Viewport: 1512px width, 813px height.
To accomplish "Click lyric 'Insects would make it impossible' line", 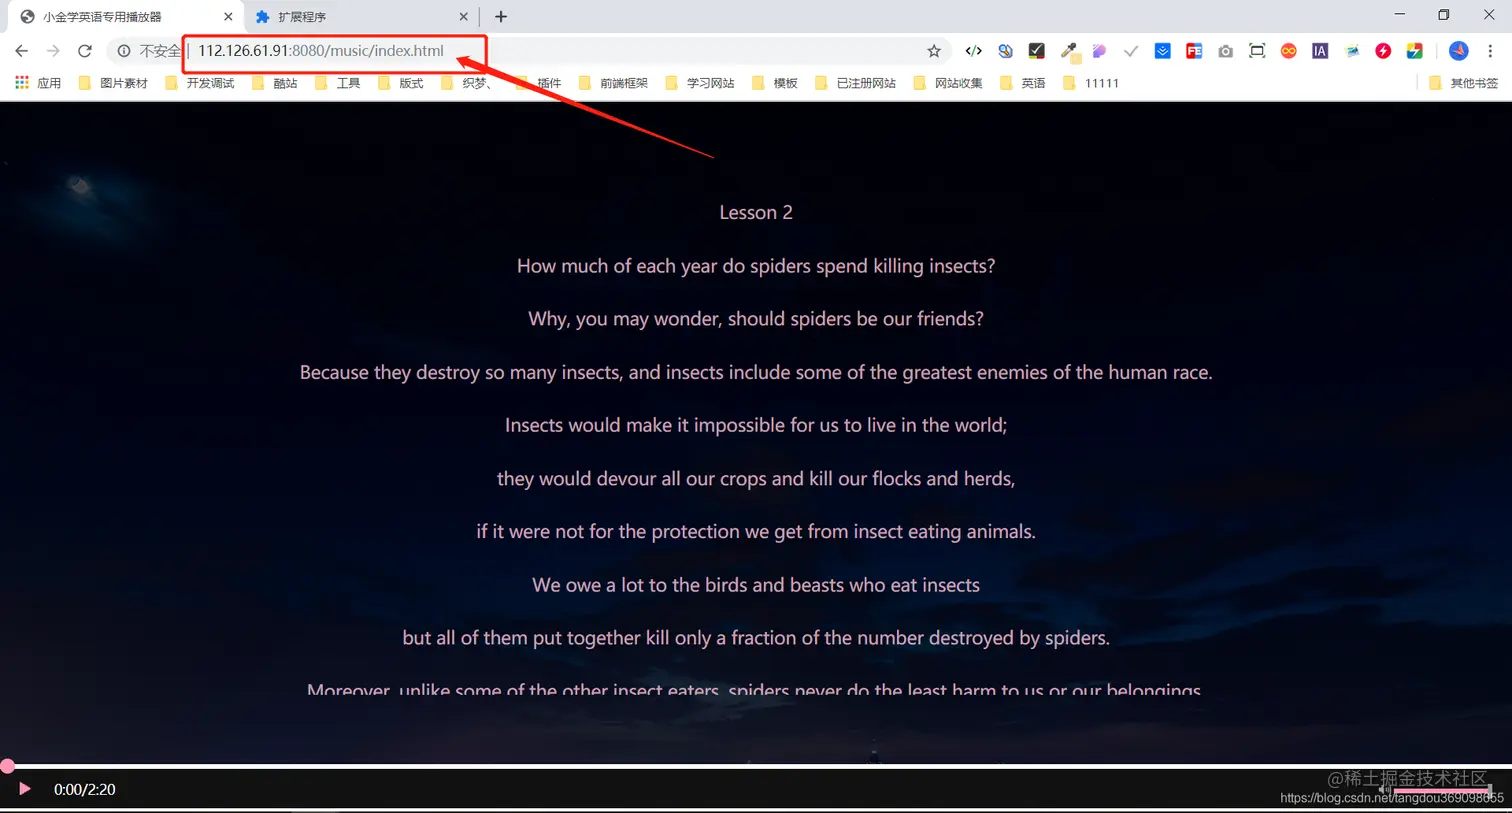I will pyautogui.click(x=756, y=425).
